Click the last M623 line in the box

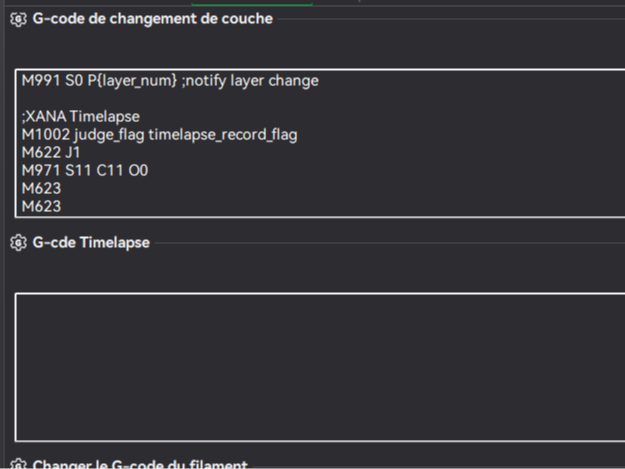pyautogui.click(x=41, y=206)
